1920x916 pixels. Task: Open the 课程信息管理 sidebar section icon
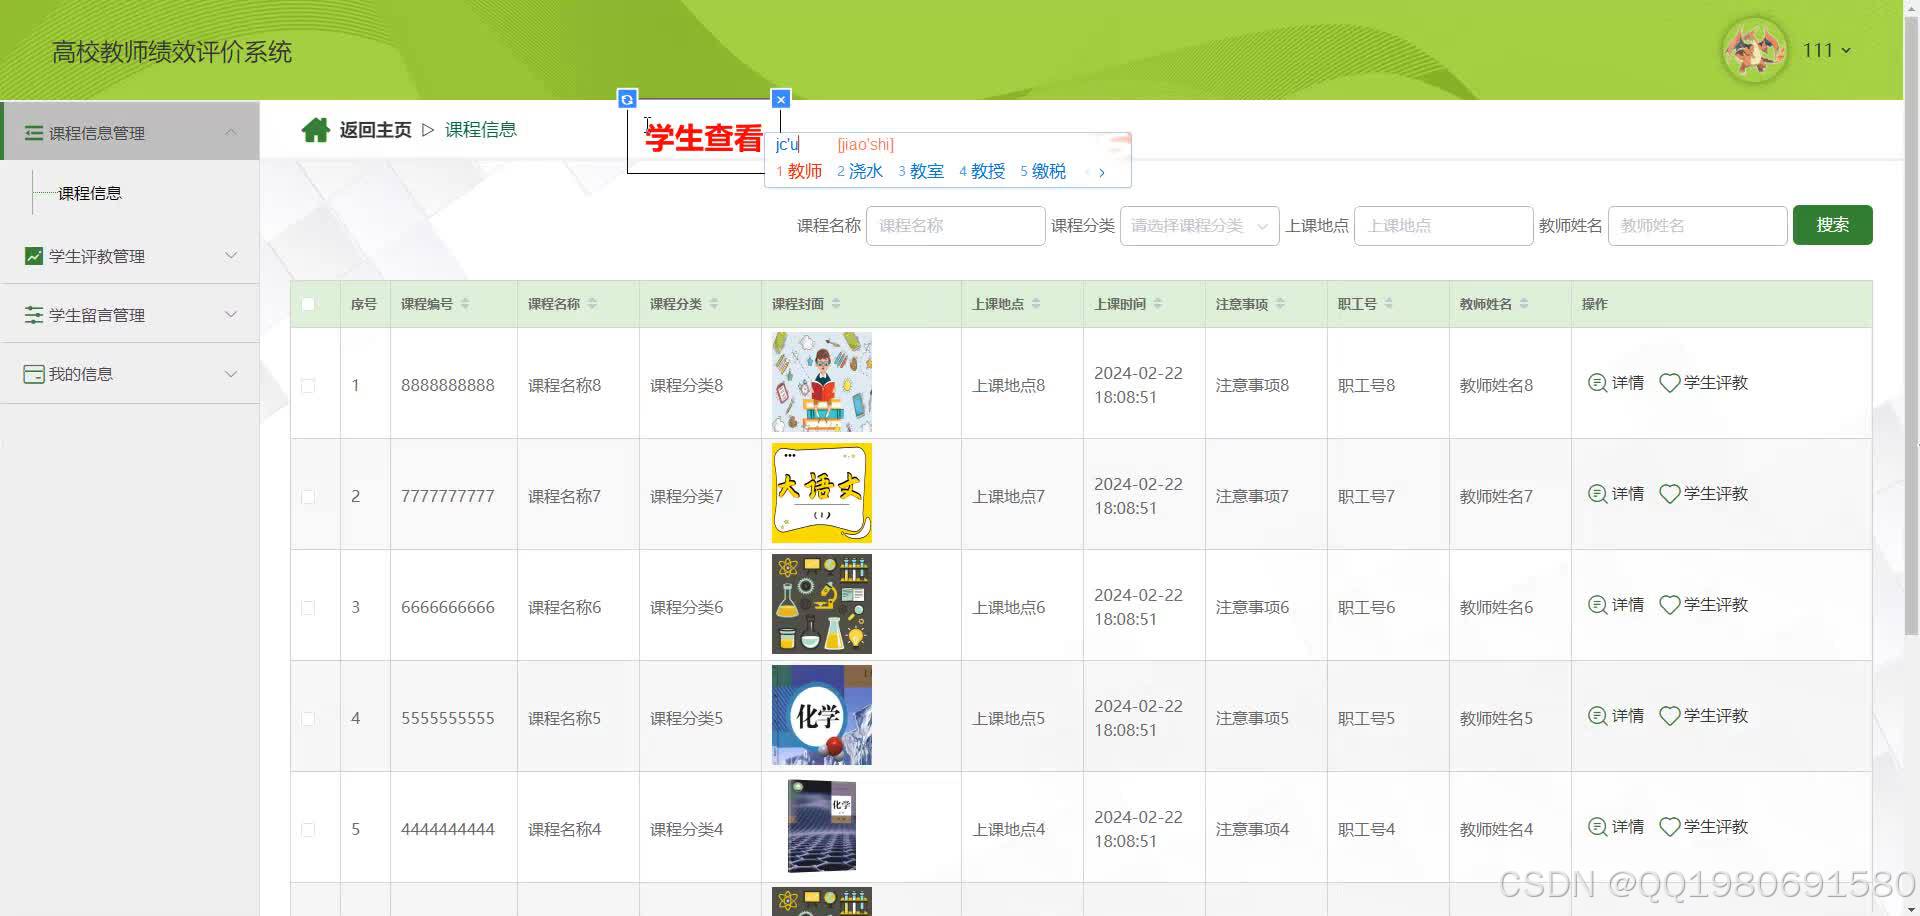click(x=33, y=132)
